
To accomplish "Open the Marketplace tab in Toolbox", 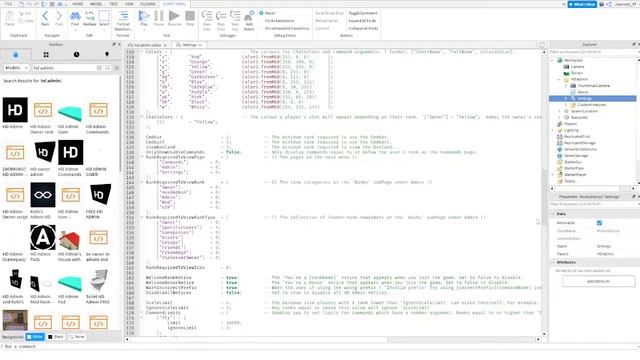I will point(16,54).
